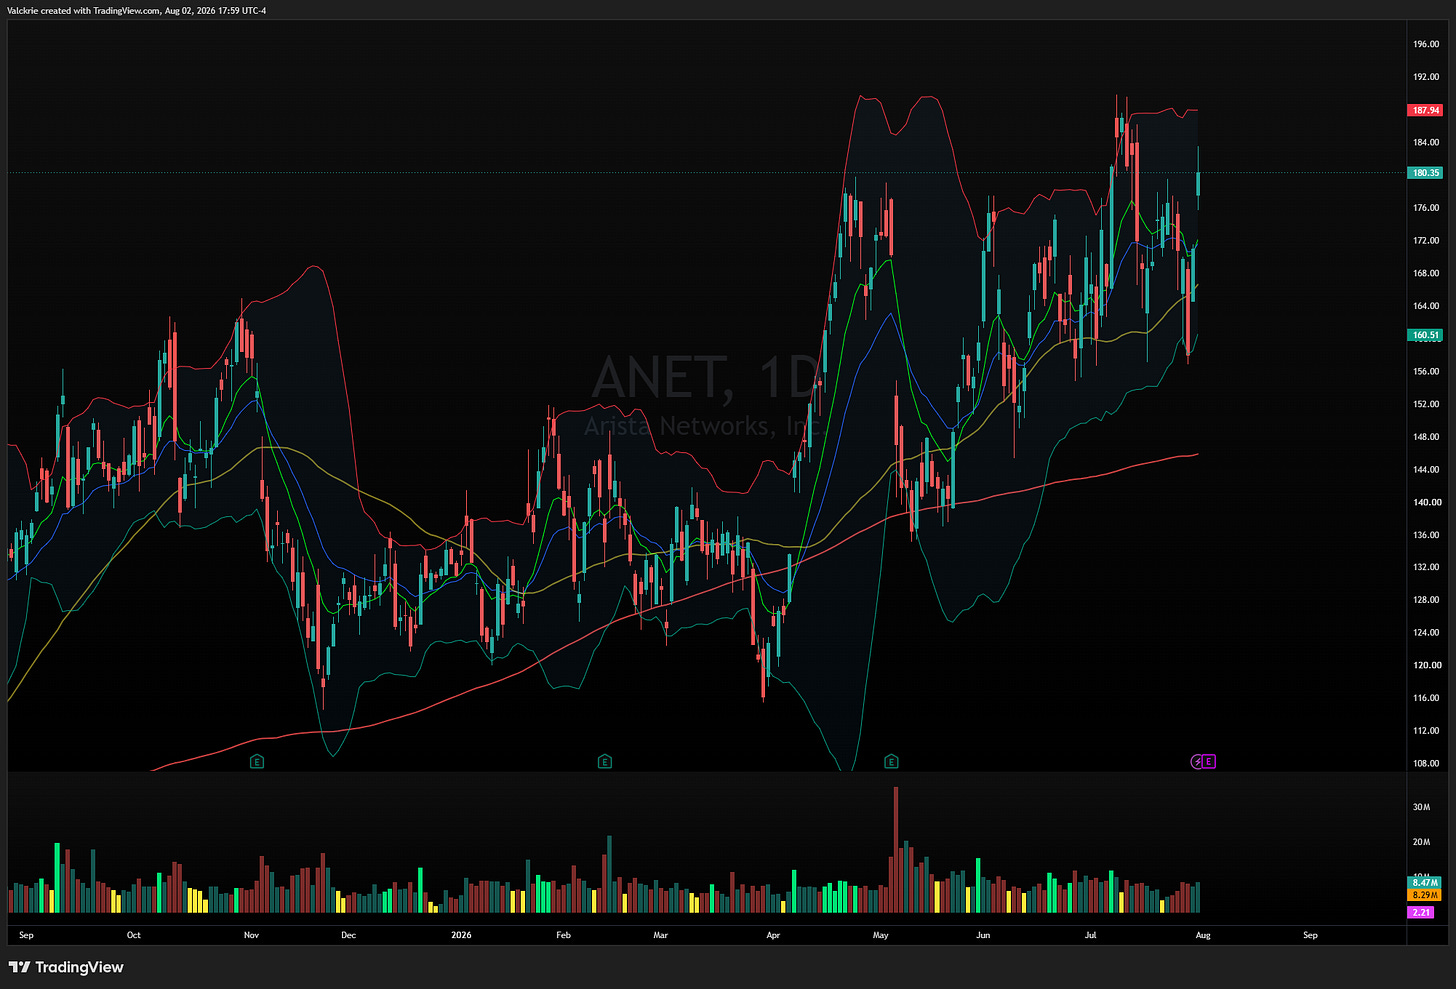
Task: Click the 156.00 price axis label
Action: (1426, 371)
